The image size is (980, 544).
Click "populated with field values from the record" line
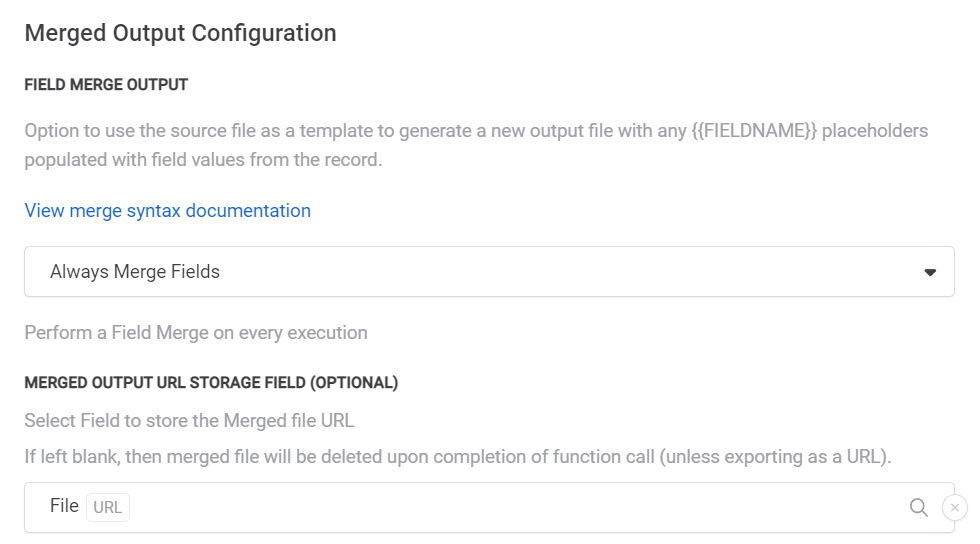point(203,160)
